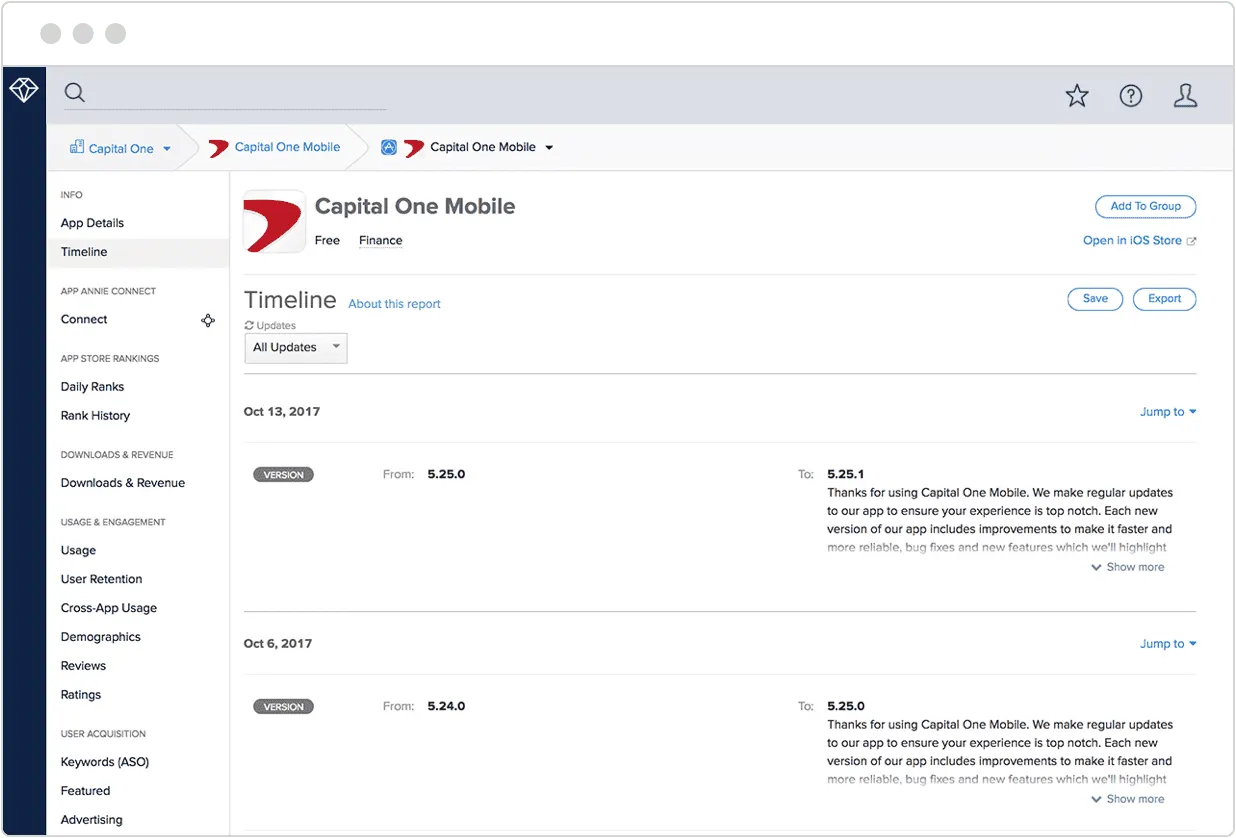Expand Show more for version 5.25.0 notes
Screen dimensions: 1236x838
1128,799
